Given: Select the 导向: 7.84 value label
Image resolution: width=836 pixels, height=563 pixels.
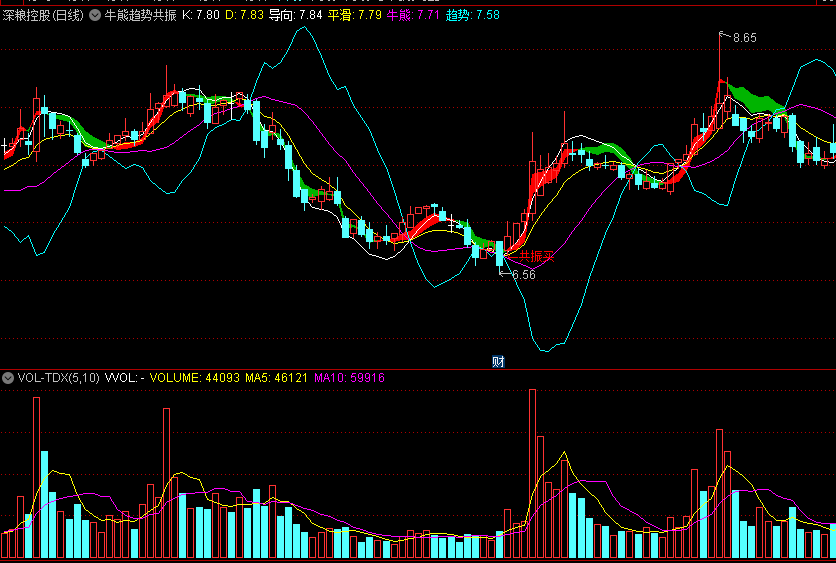Looking at the screenshot, I should [x=295, y=15].
